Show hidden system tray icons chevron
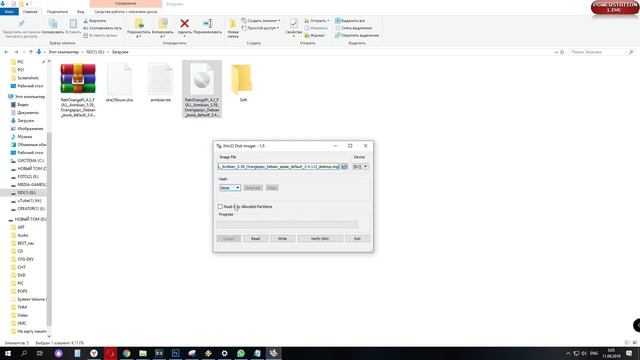640x360 pixels. [x=568, y=353]
